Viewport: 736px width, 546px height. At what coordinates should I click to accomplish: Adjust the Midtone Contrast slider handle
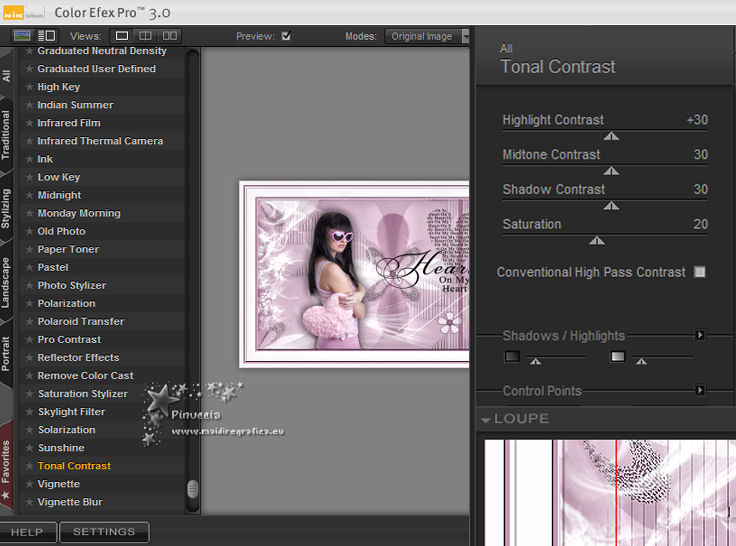coord(611,171)
